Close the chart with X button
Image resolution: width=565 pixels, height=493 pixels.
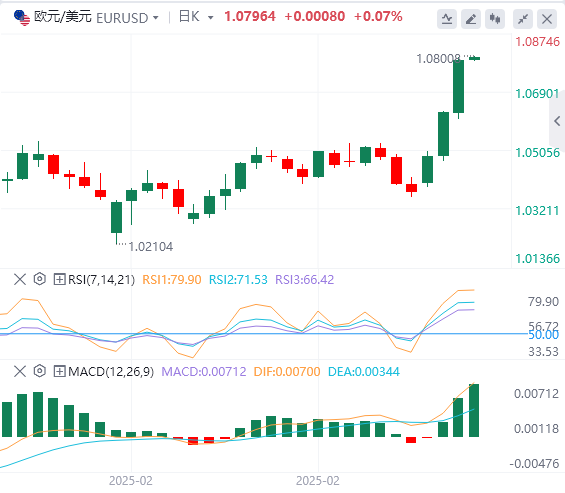point(547,19)
